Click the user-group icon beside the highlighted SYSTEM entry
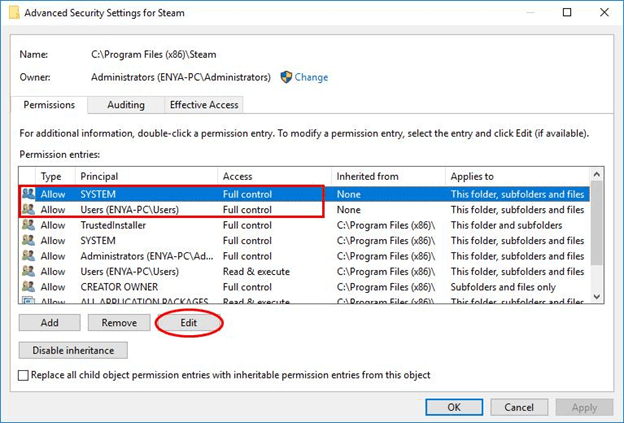Image resolution: width=624 pixels, height=423 pixels. [28, 194]
